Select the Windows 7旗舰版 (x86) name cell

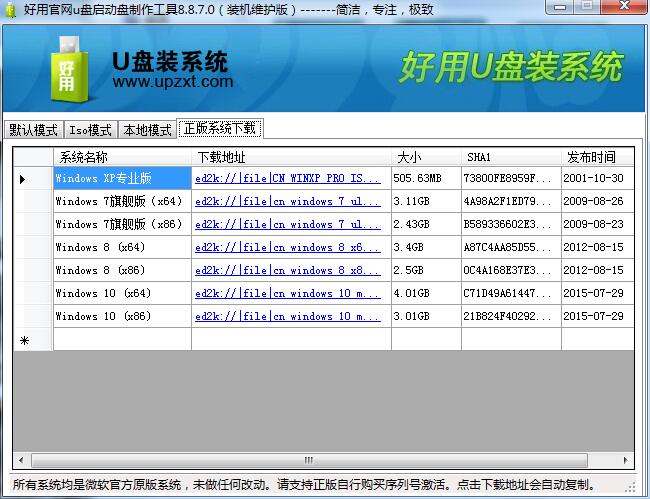pos(123,224)
